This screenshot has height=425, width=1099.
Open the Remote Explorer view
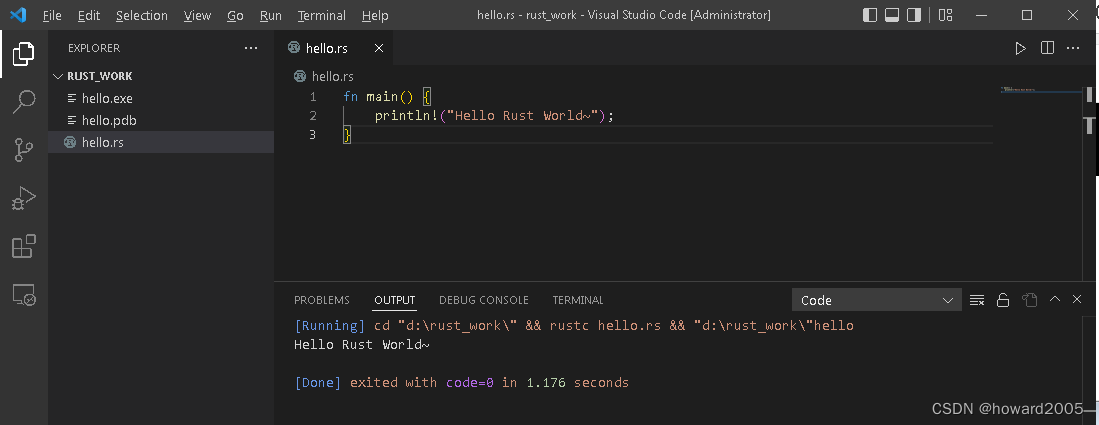pyautogui.click(x=23, y=295)
